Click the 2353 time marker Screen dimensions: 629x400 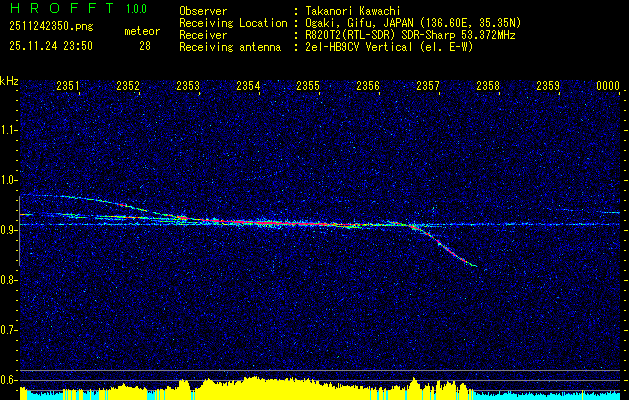[188, 85]
